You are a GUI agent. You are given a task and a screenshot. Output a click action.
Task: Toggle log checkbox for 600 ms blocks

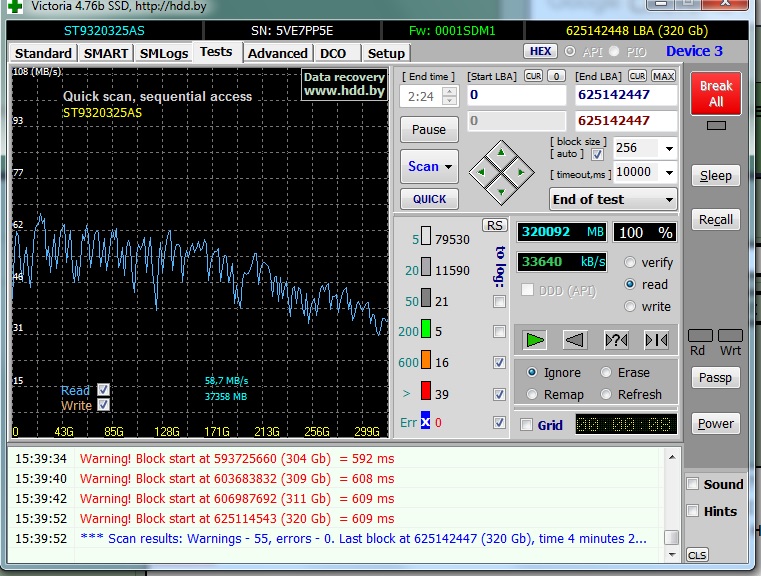[499, 363]
